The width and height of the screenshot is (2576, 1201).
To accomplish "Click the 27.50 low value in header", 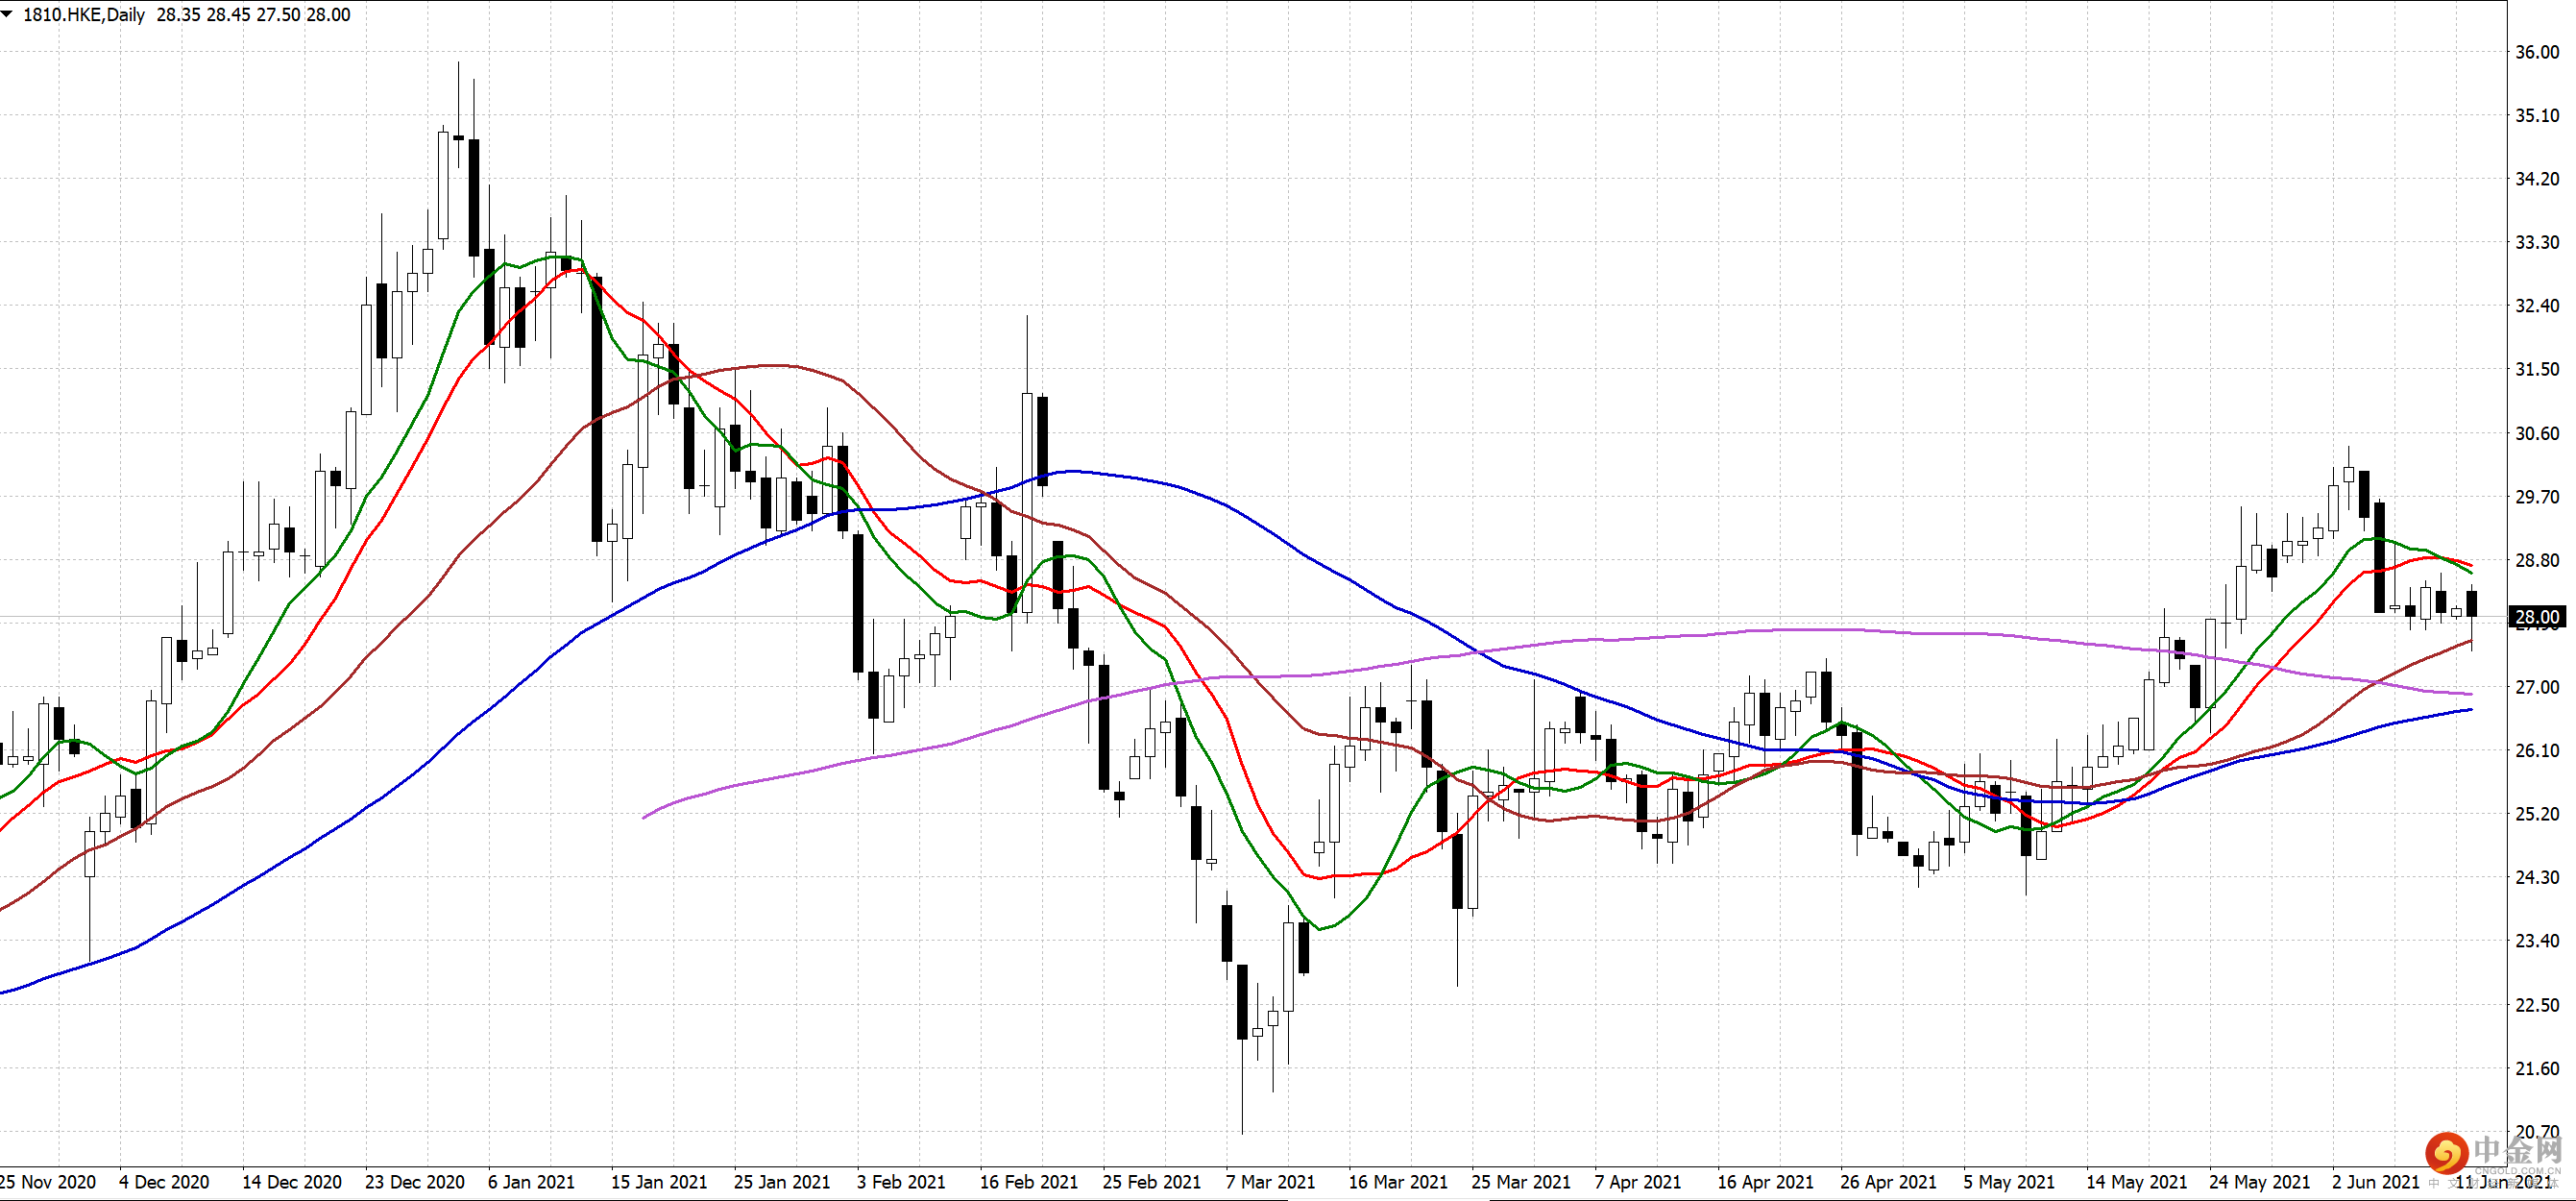I will (278, 15).
